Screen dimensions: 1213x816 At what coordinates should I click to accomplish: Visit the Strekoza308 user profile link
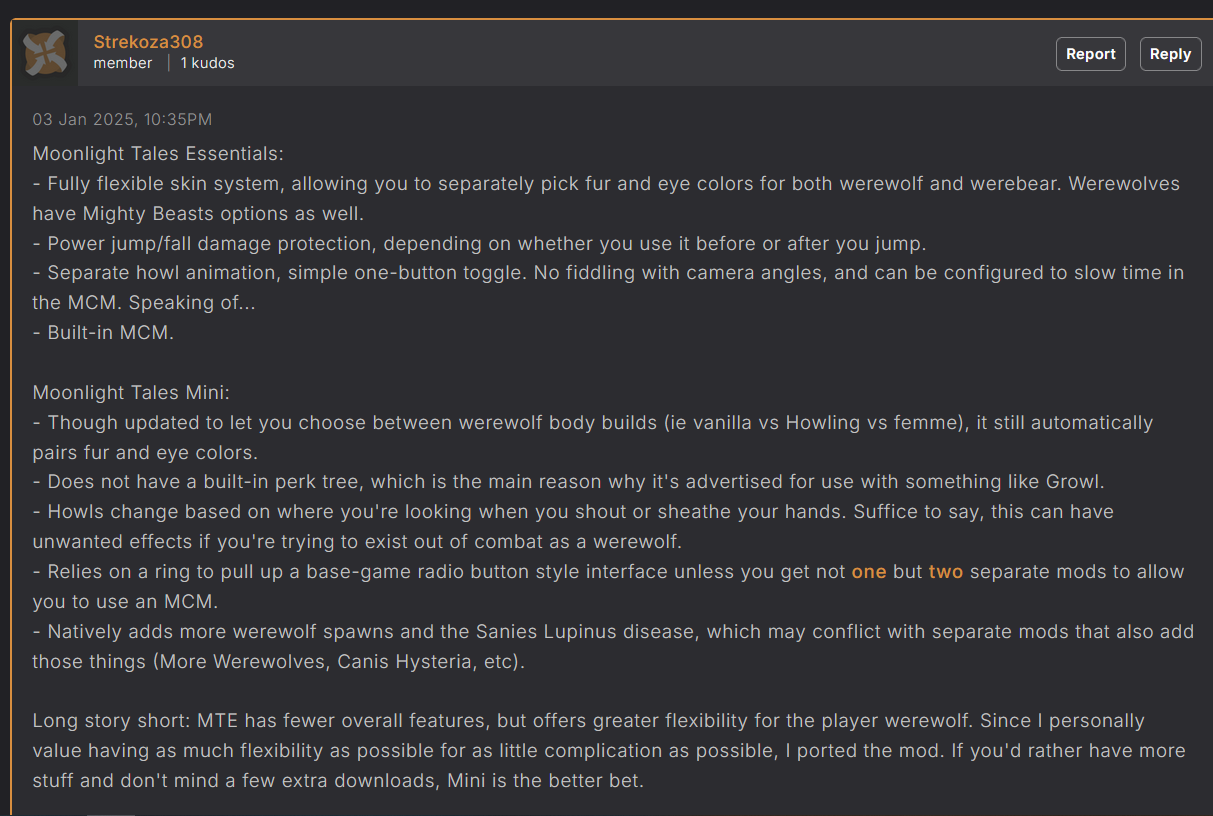[148, 42]
